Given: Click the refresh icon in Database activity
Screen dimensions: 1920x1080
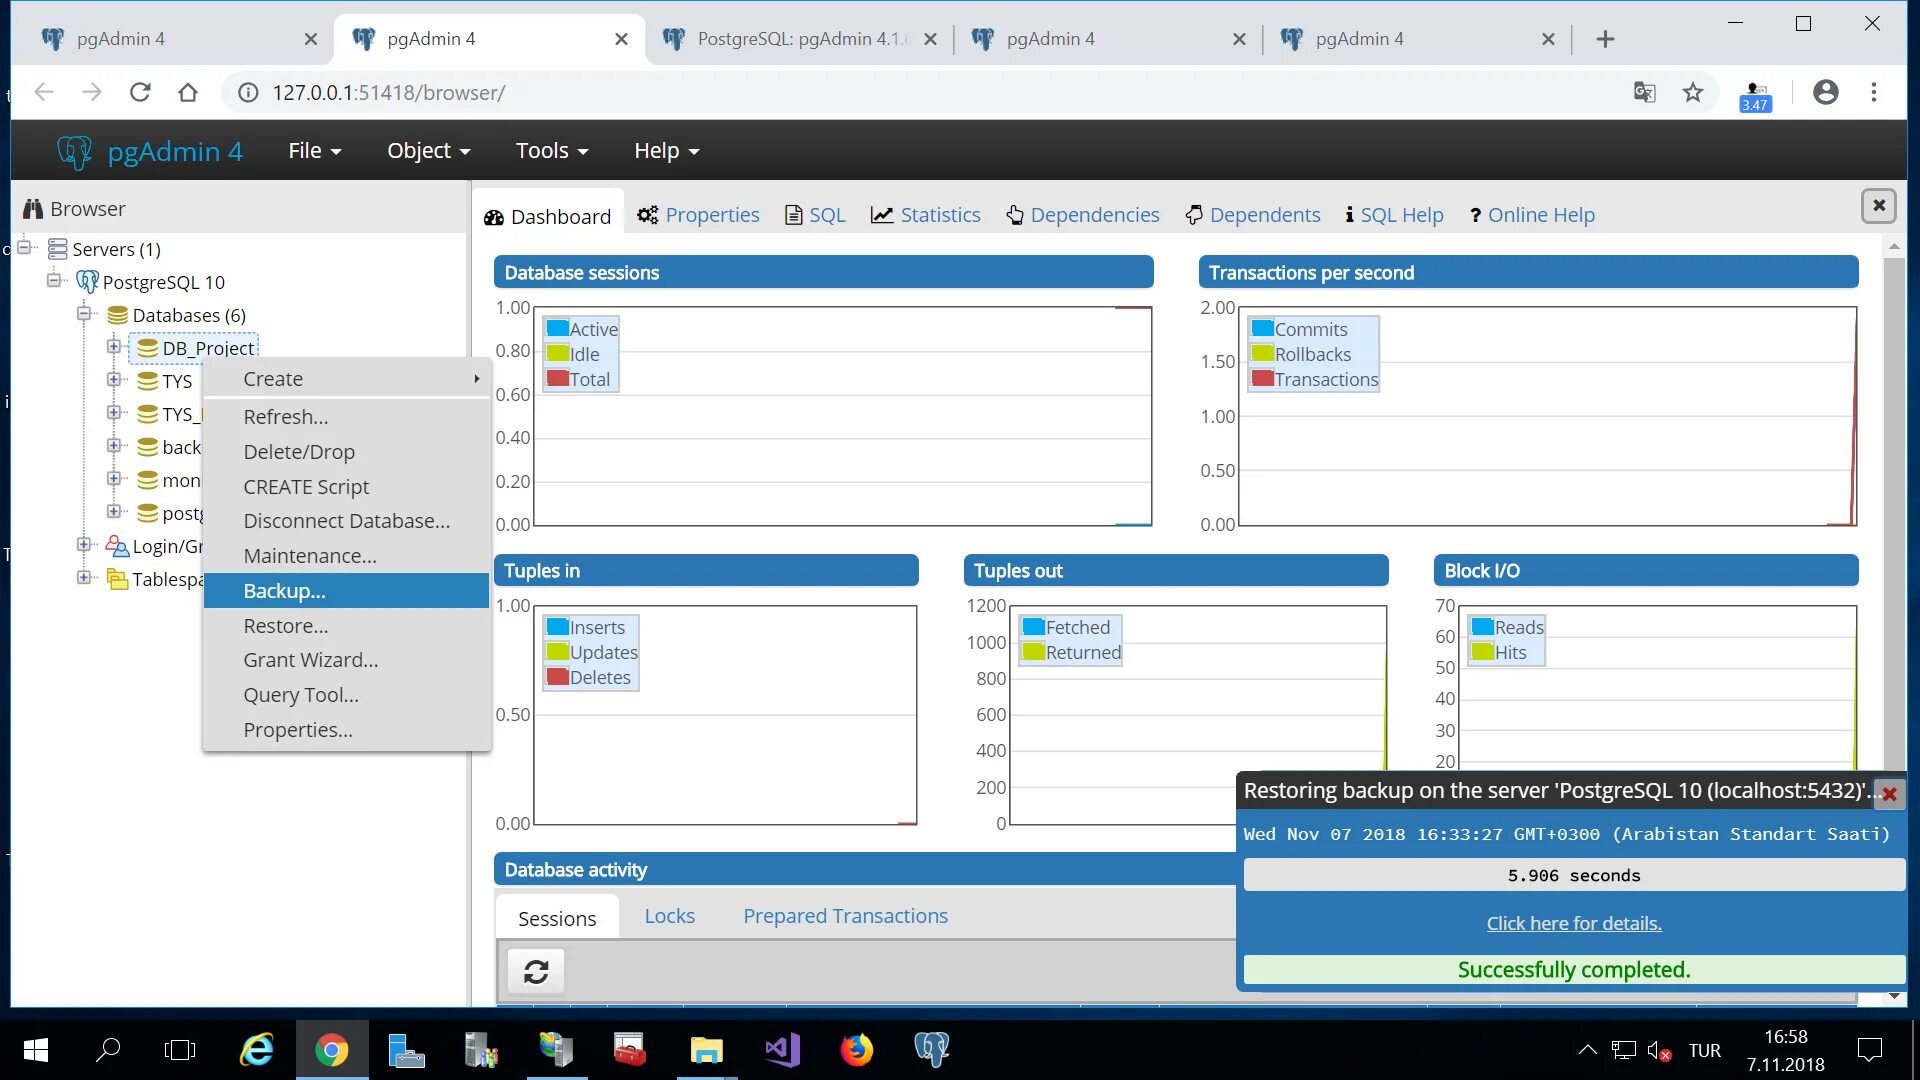Looking at the screenshot, I should [x=536, y=971].
